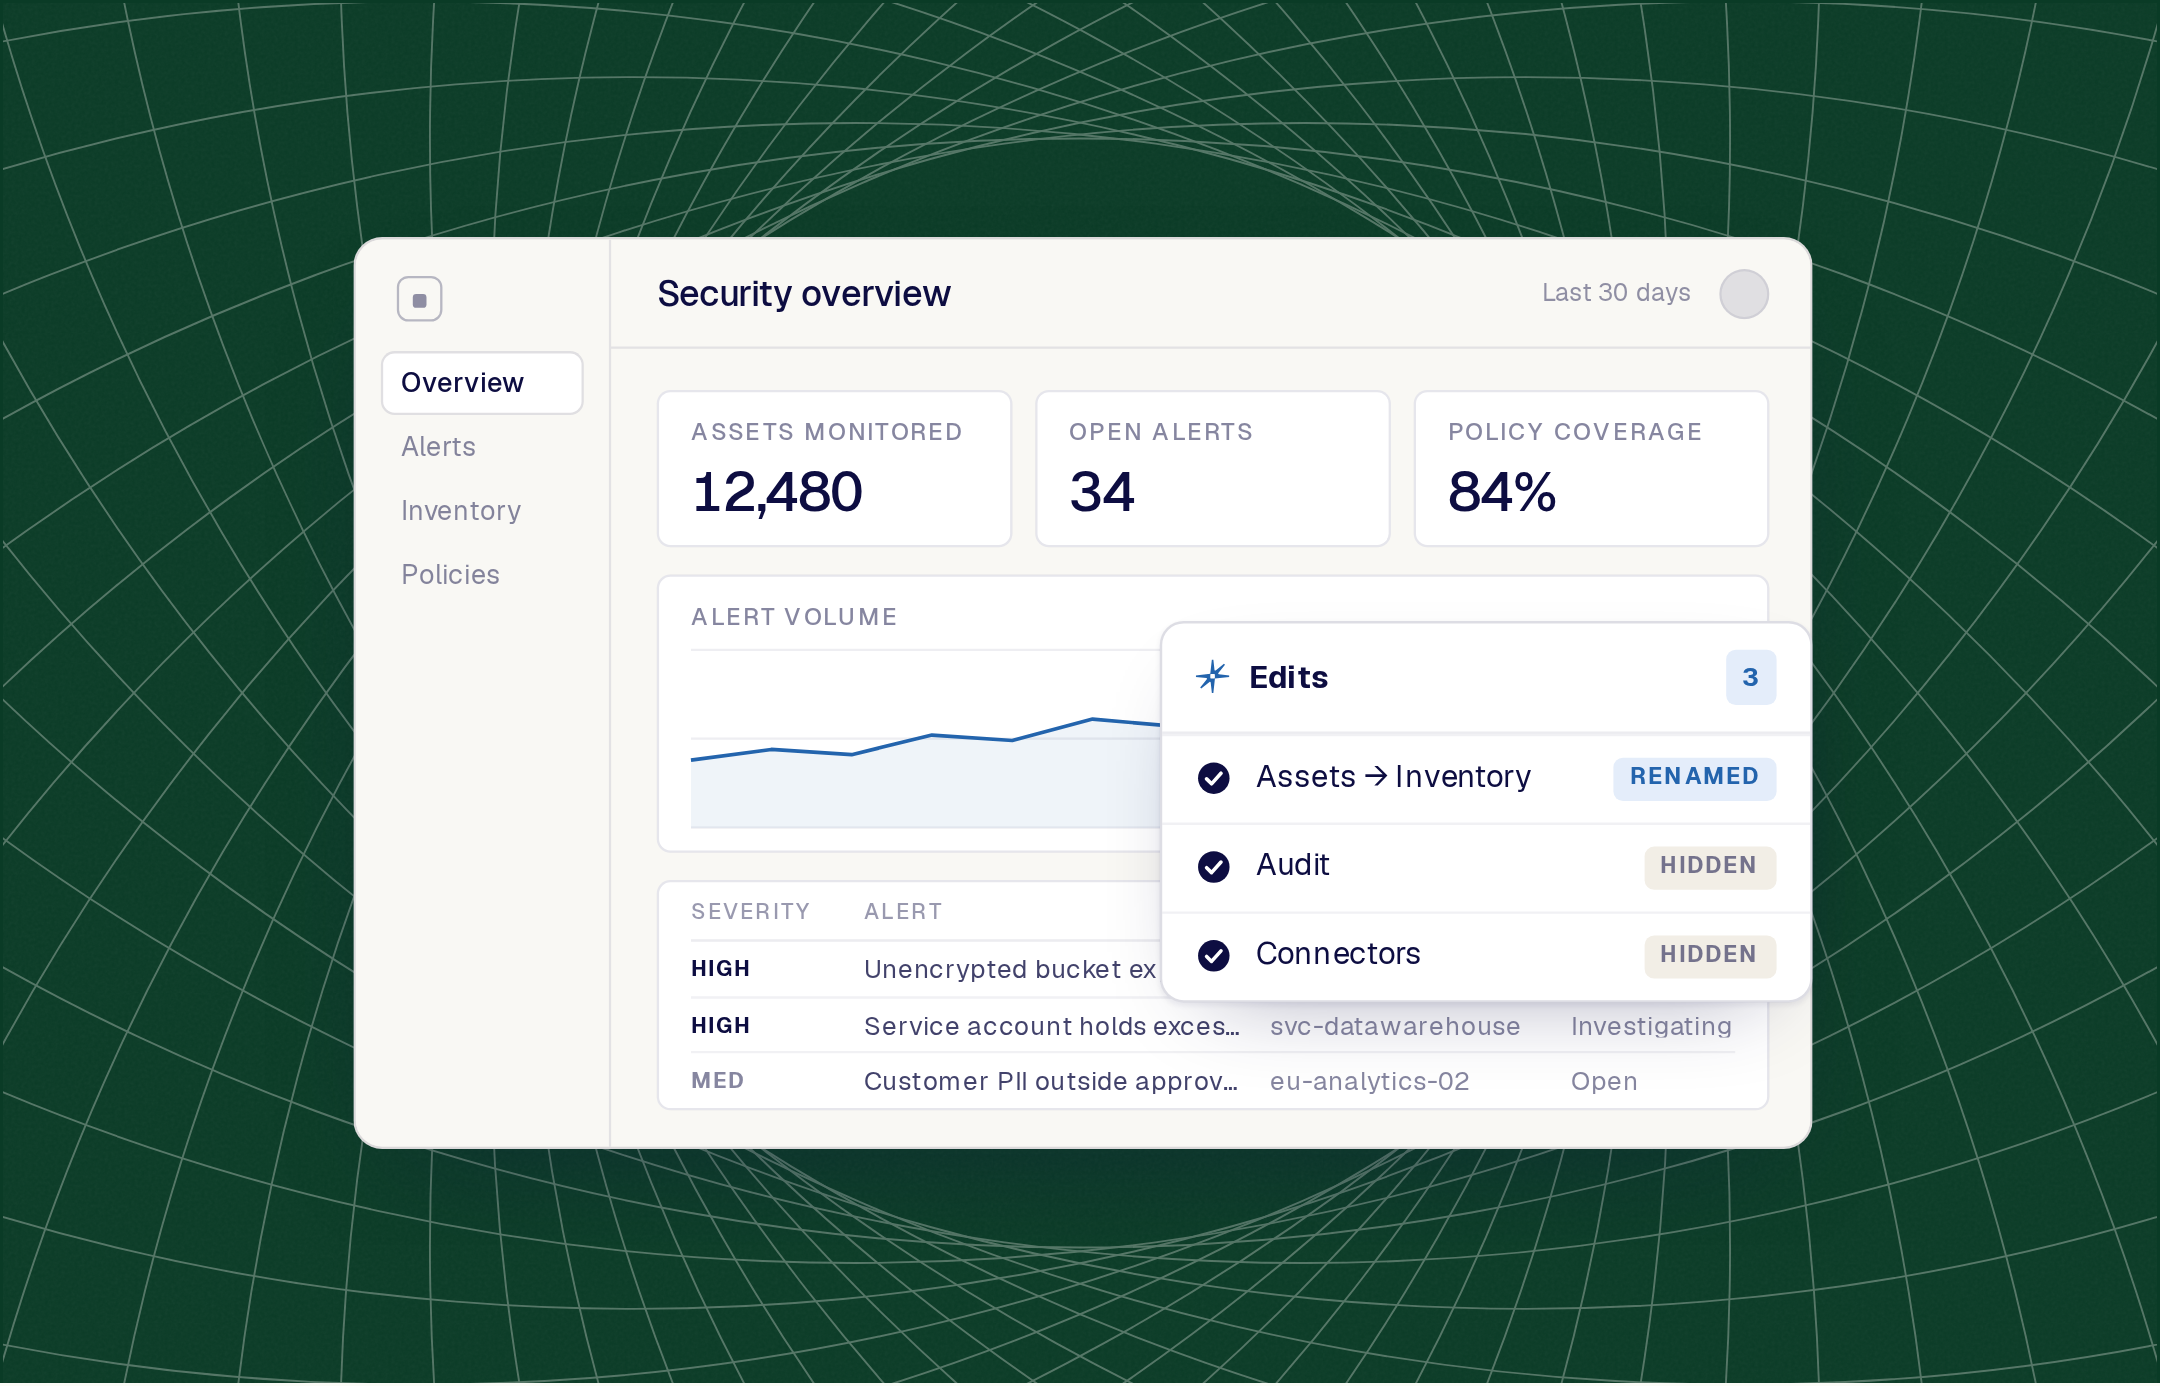Screen dimensions: 2160x1386
Task: Go to Alerts in the sidebar
Action: (438, 447)
